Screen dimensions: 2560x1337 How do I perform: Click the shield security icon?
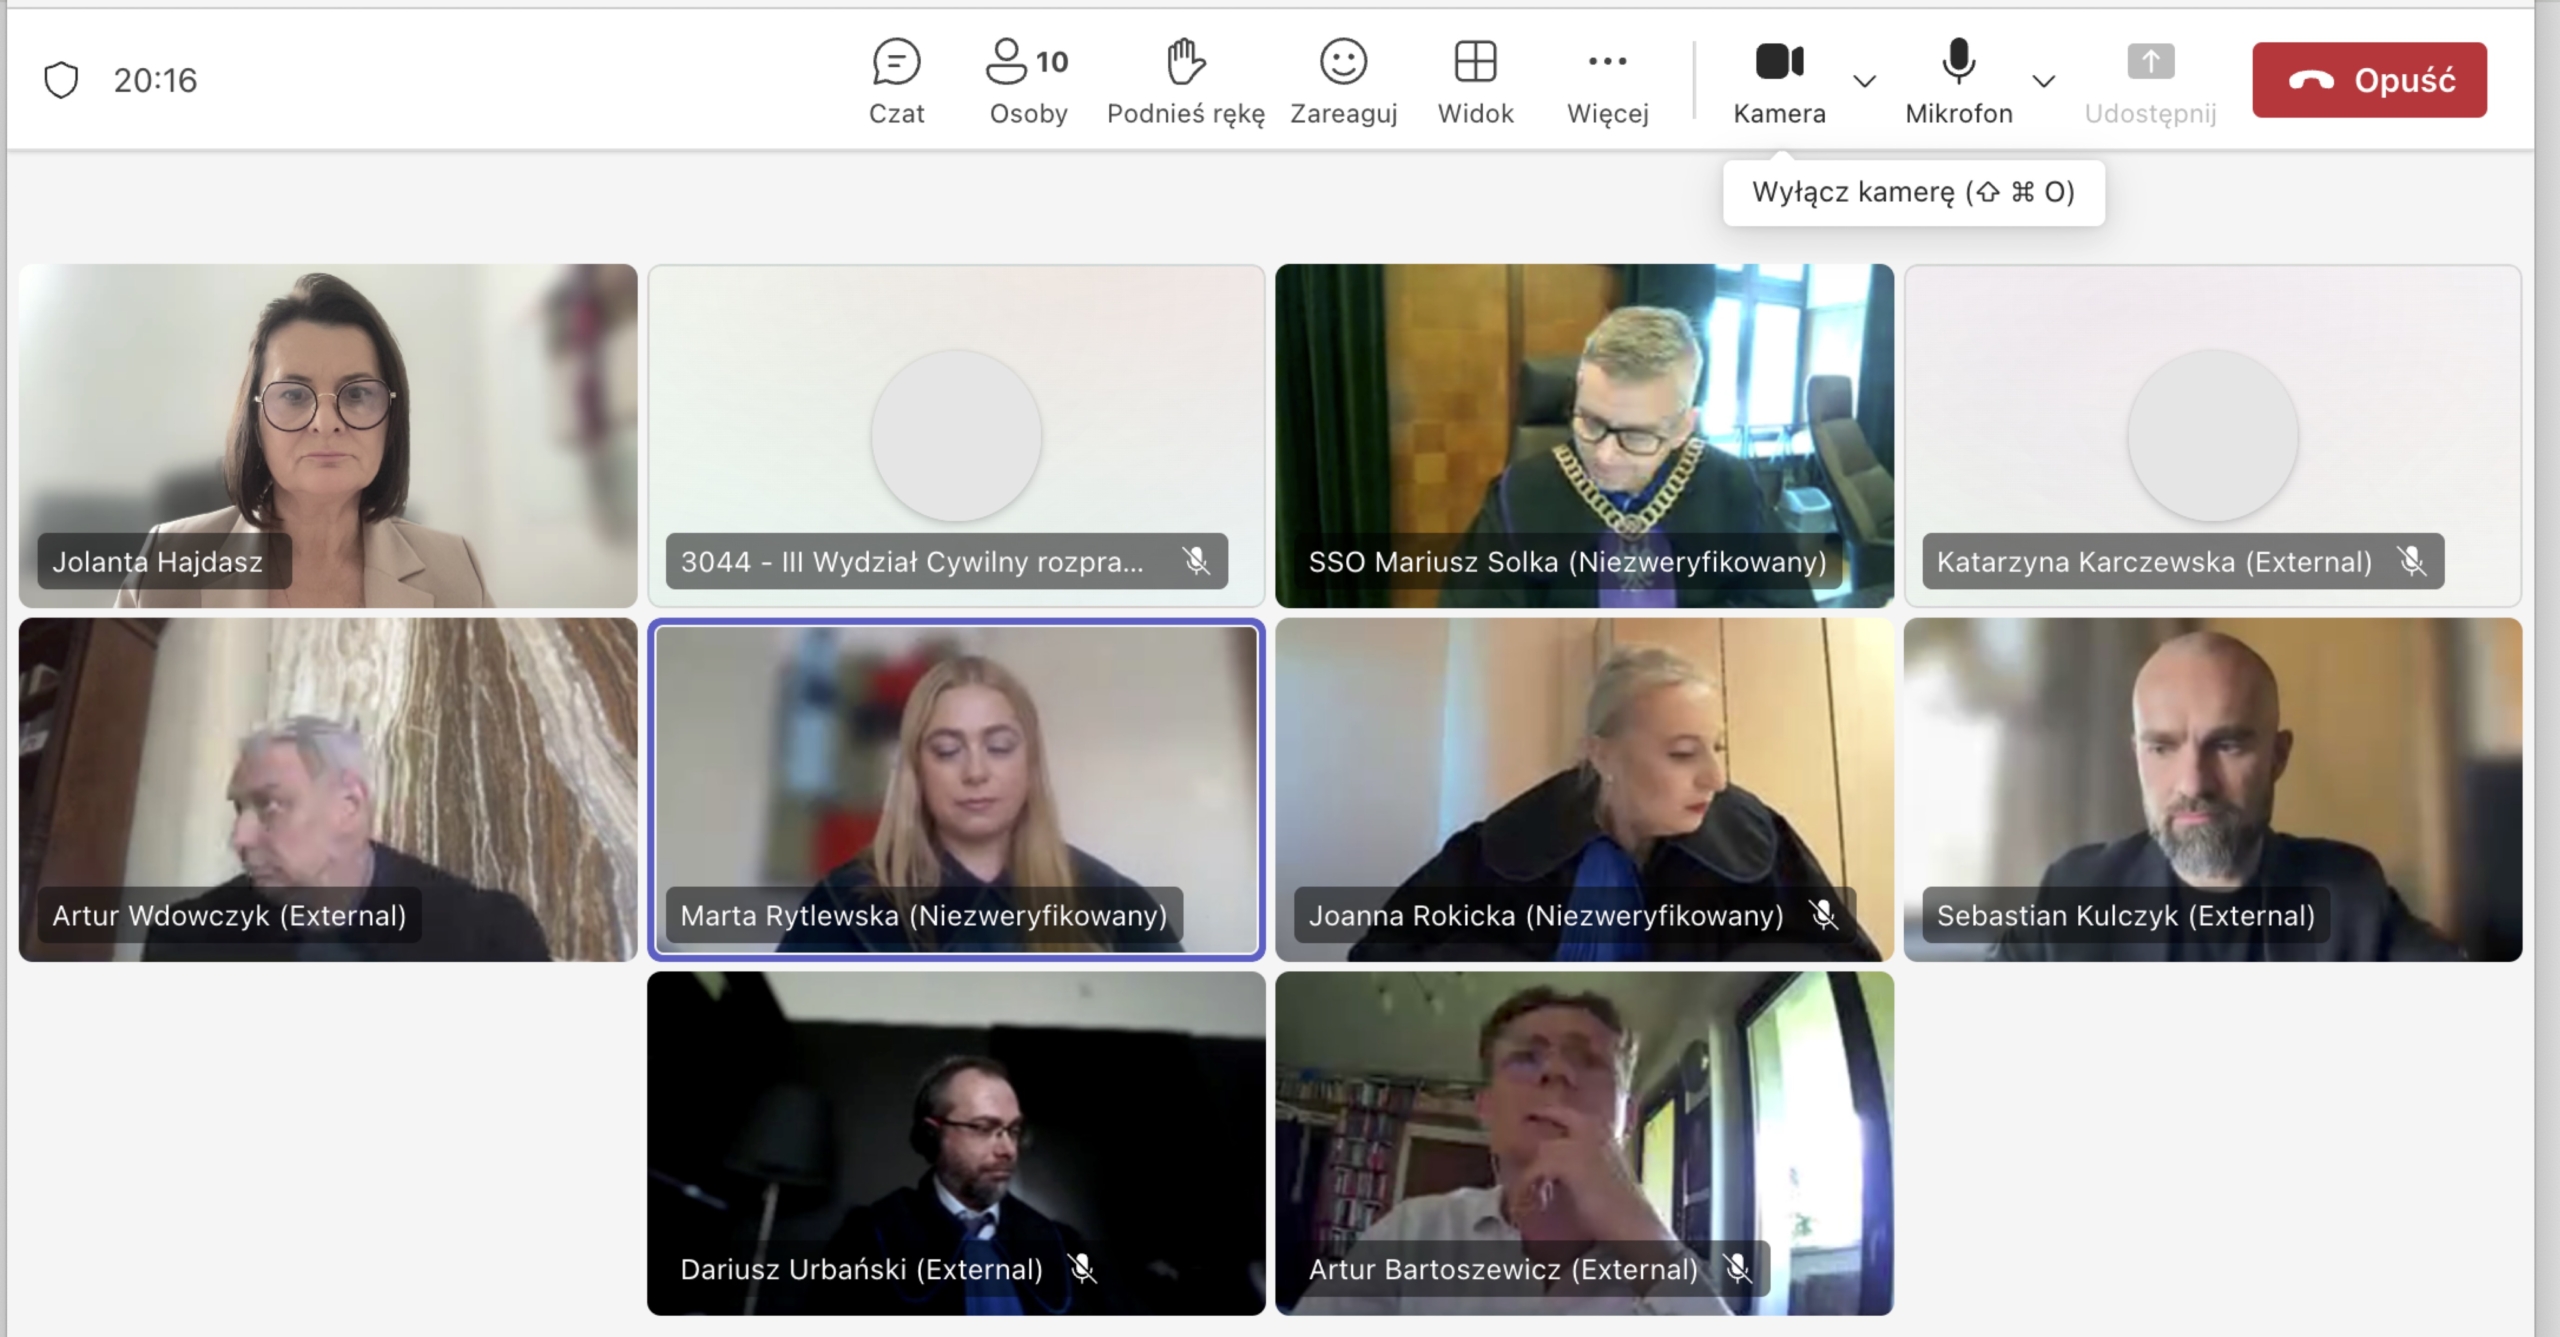[61, 80]
